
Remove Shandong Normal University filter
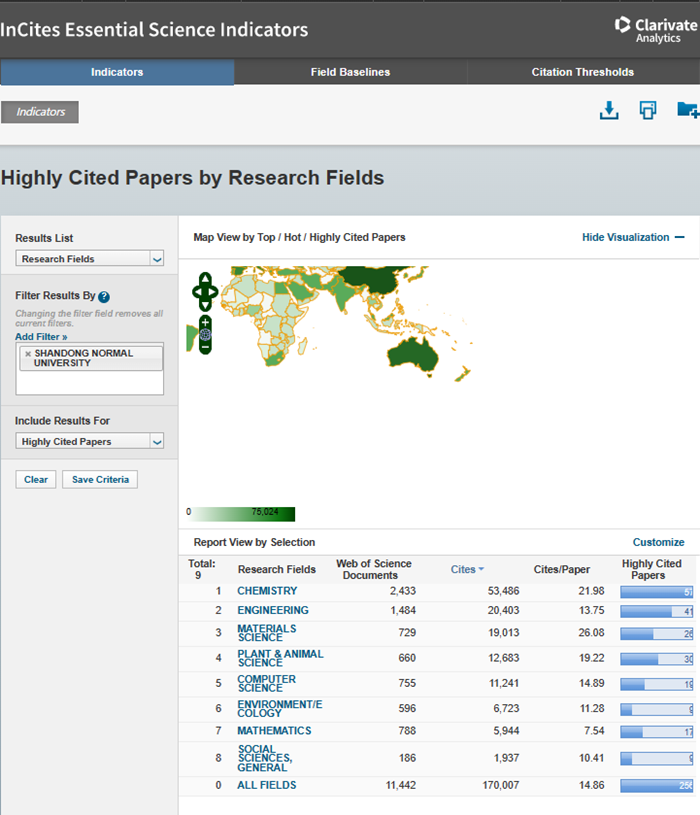click(x=27, y=354)
